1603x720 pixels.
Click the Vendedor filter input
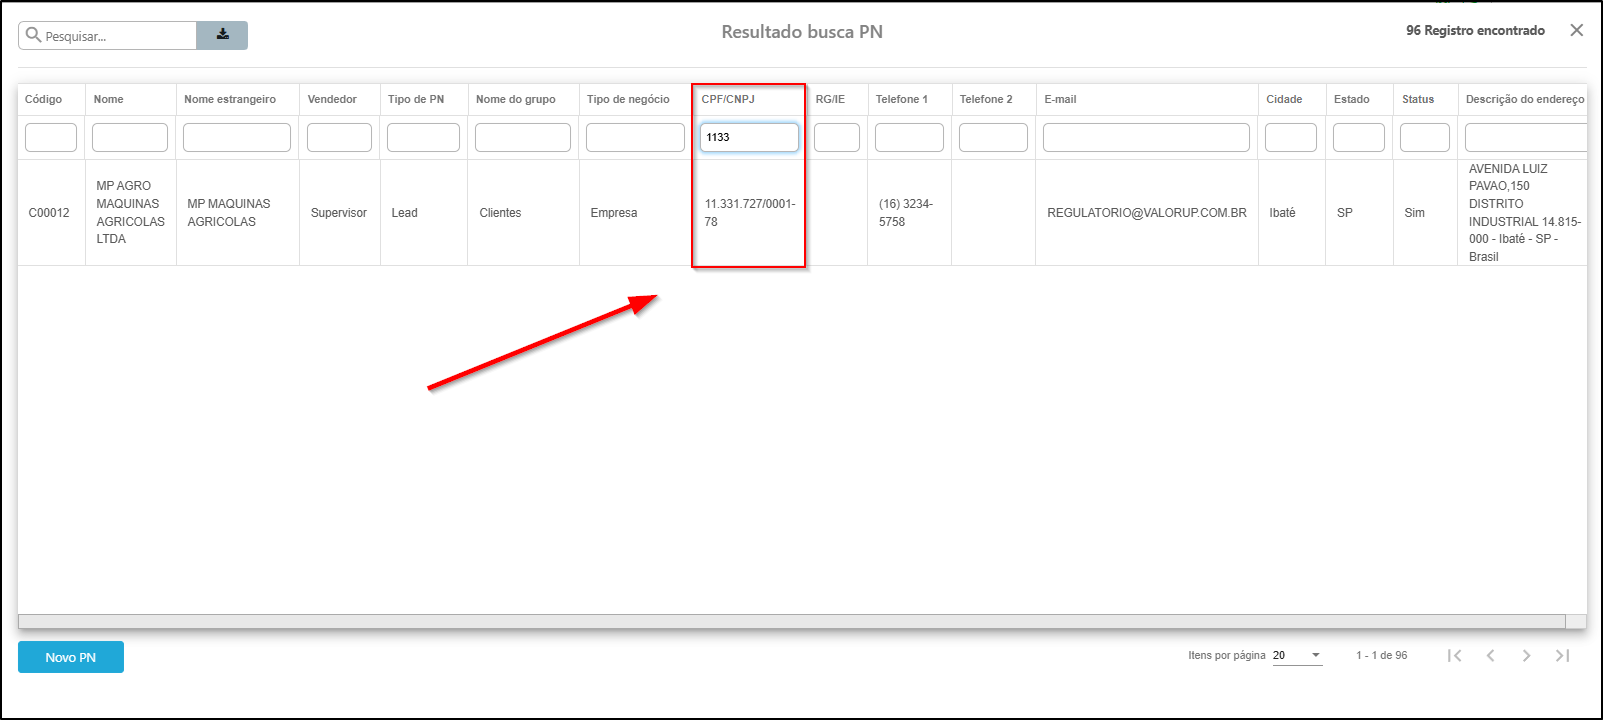(x=339, y=138)
